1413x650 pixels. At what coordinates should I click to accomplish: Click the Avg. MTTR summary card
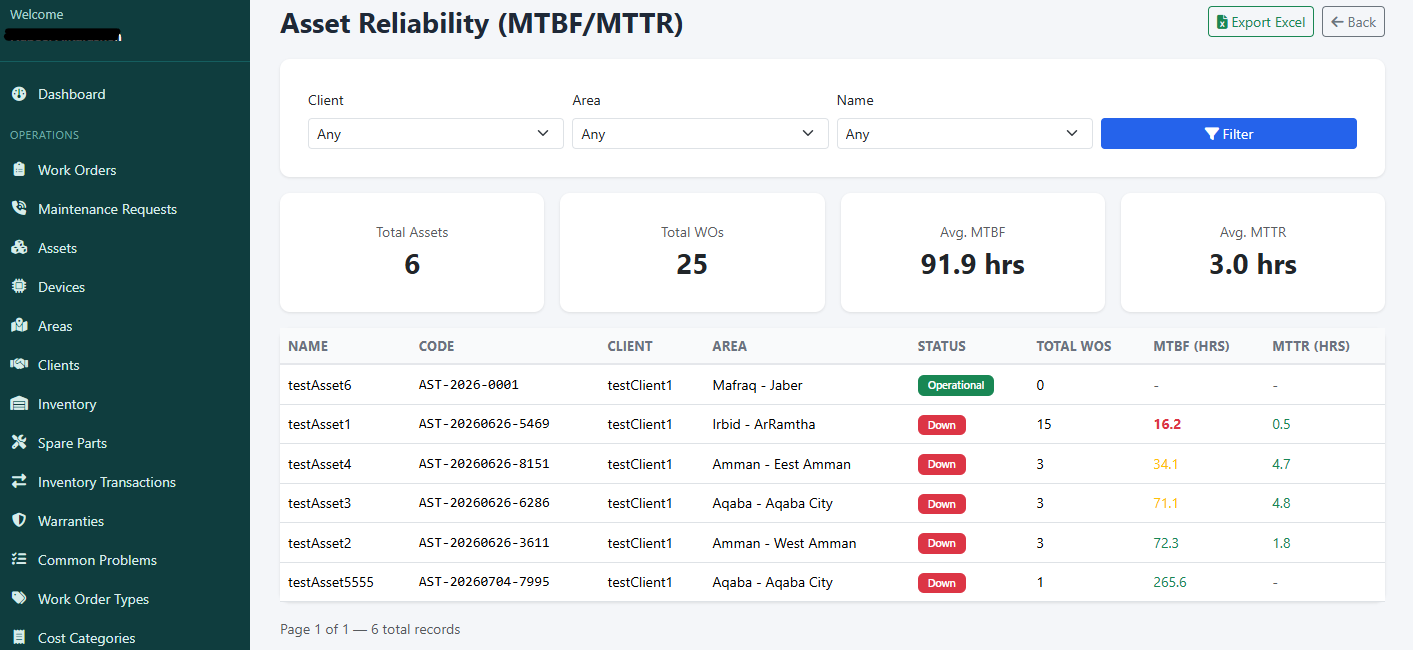(1253, 252)
